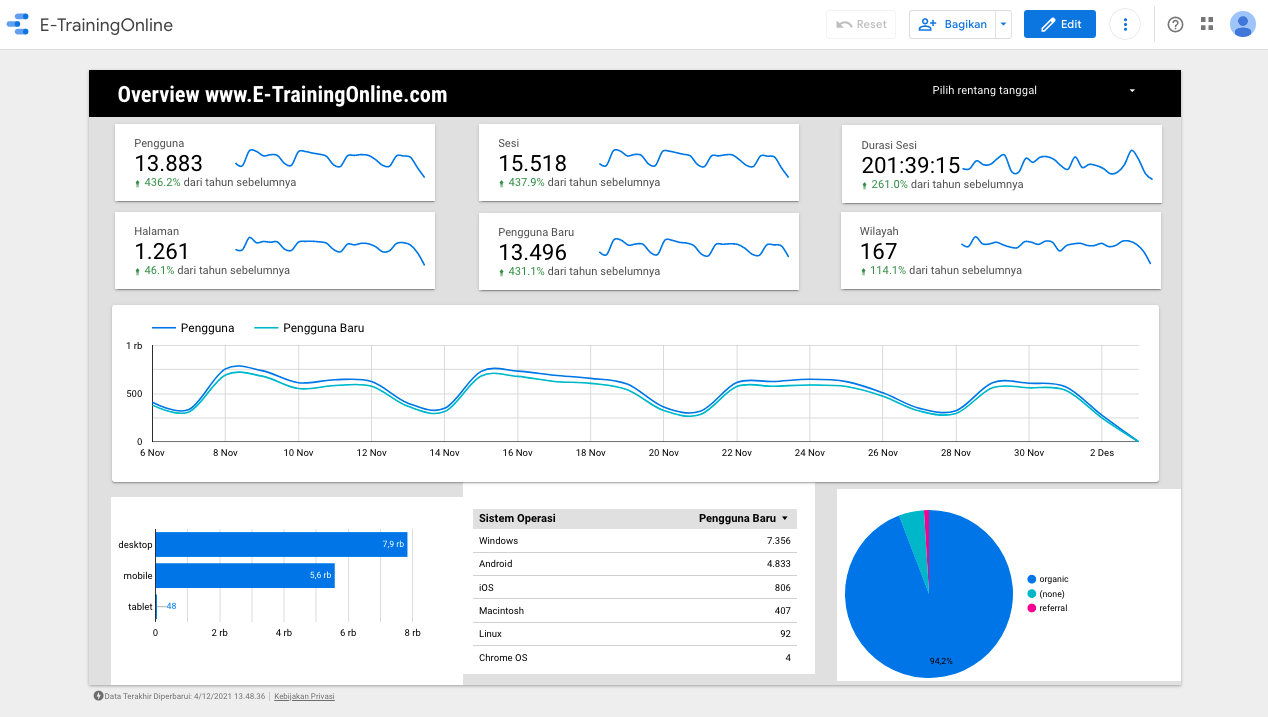Click the mobile bar in bar chart
Viewport: 1268px width, 717px height.
pos(245,575)
